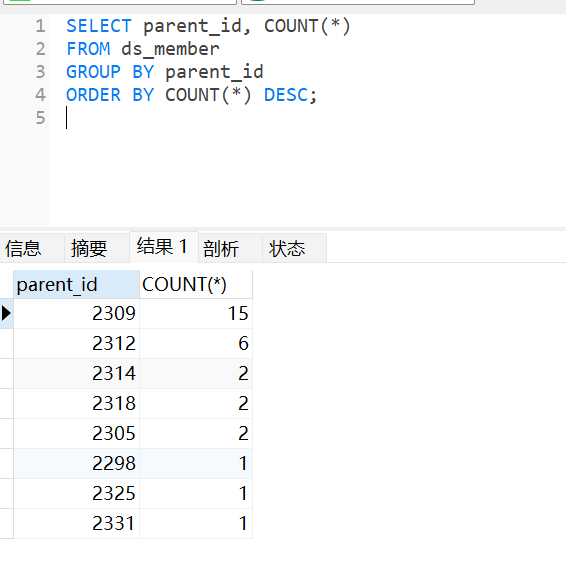This screenshot has height=567, width=566.
Task: Select the cell with parent_id 2298
Action: click(x=76, y=464)
